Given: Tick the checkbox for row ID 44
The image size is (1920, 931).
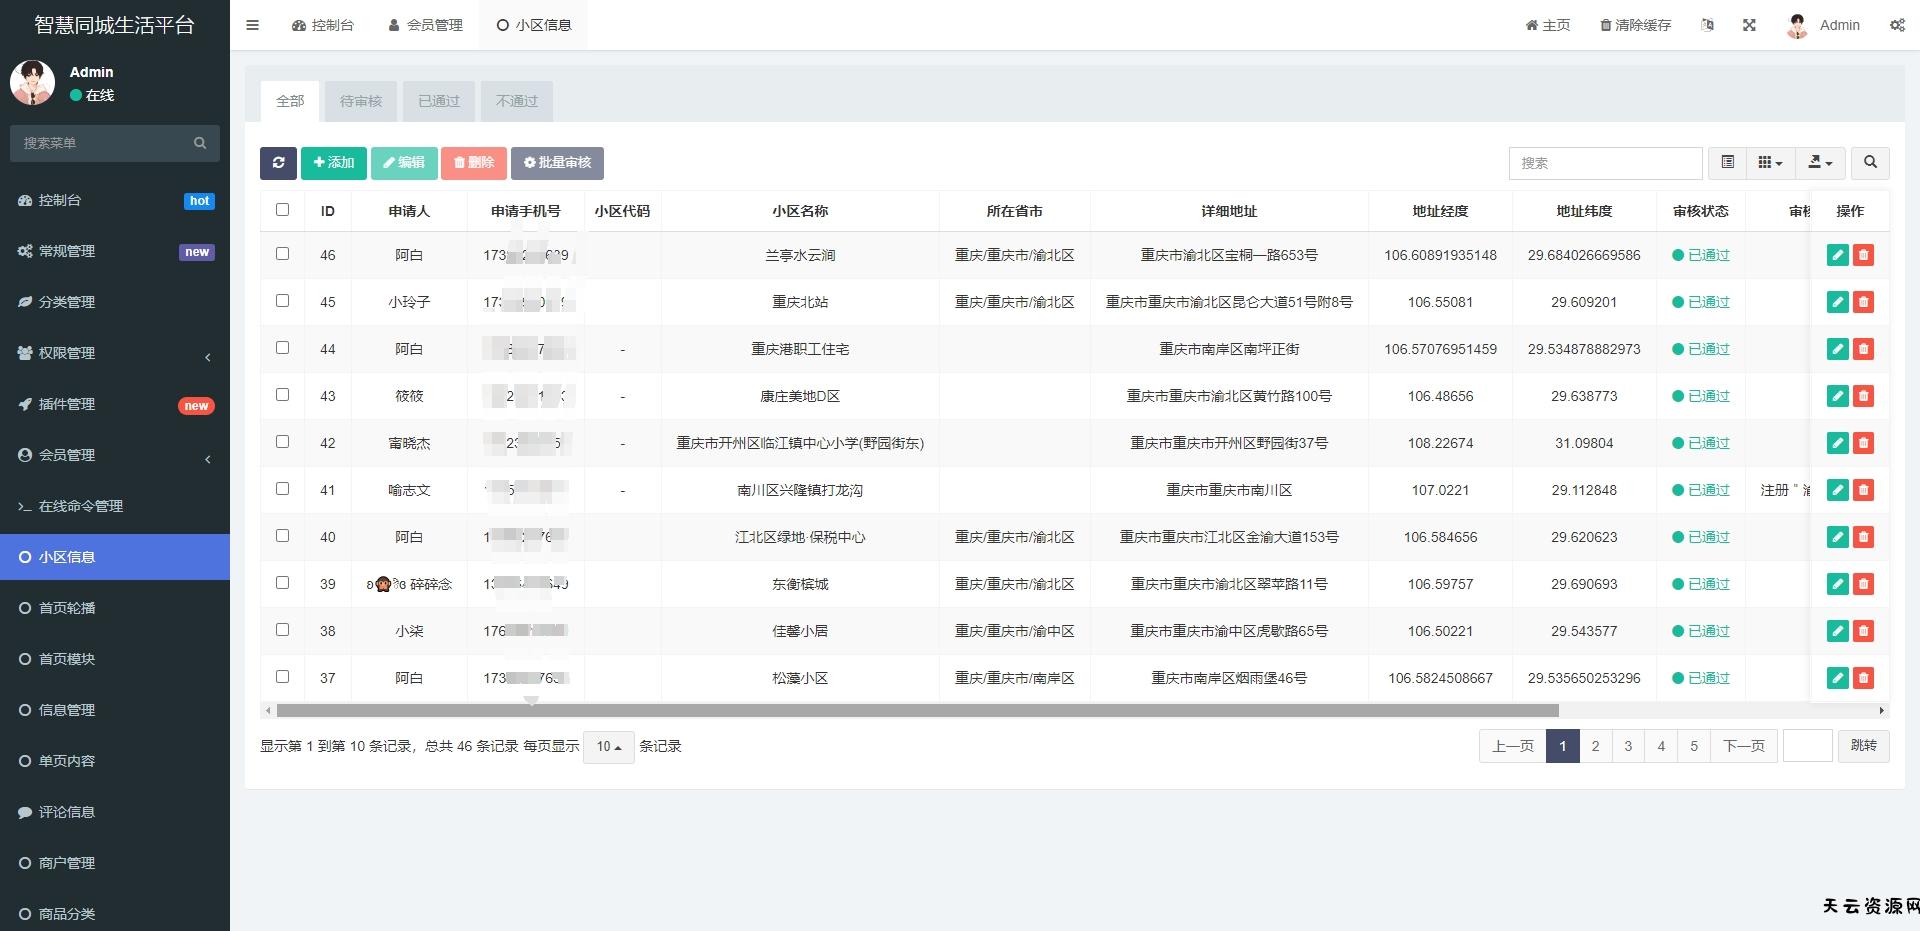Looking at the screenshot, I should tap(282, 348).
